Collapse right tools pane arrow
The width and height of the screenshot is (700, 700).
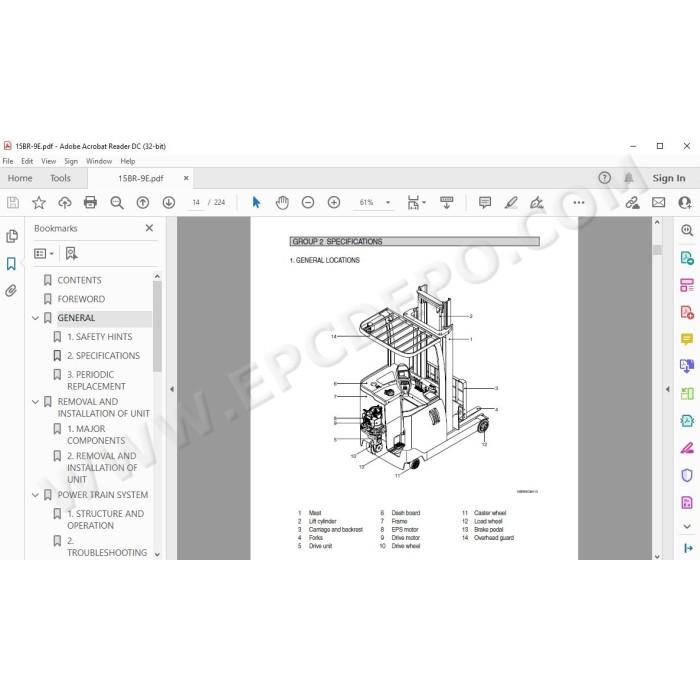tap(668, 389)
